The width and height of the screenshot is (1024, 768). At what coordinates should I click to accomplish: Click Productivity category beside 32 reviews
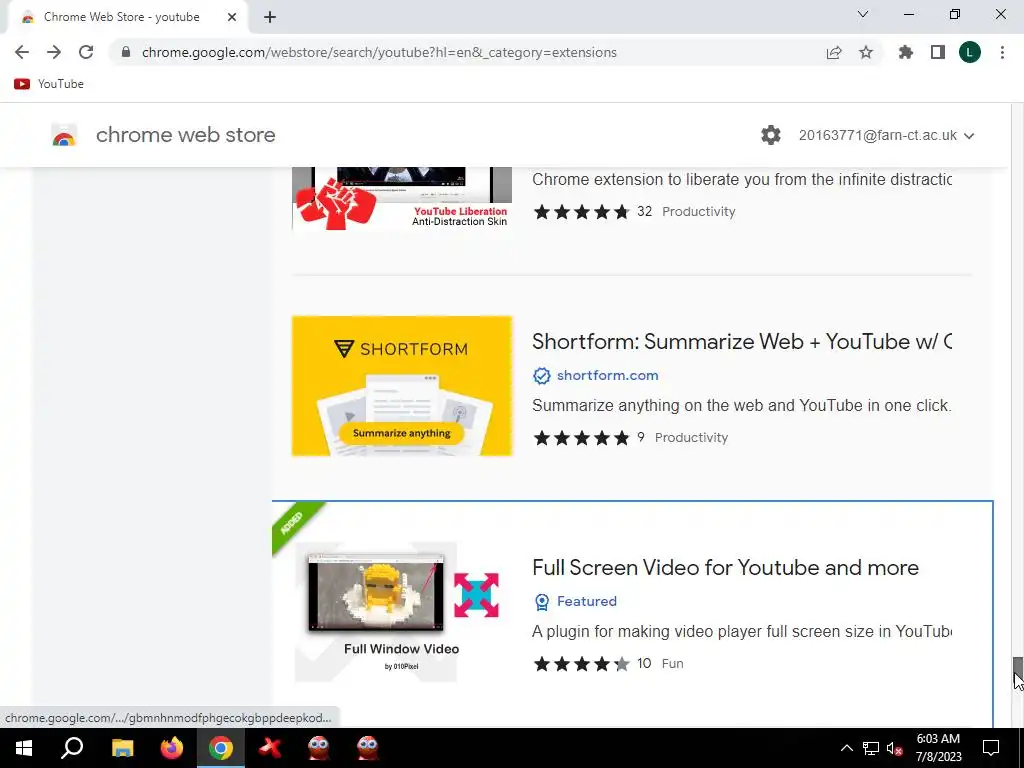698,212
